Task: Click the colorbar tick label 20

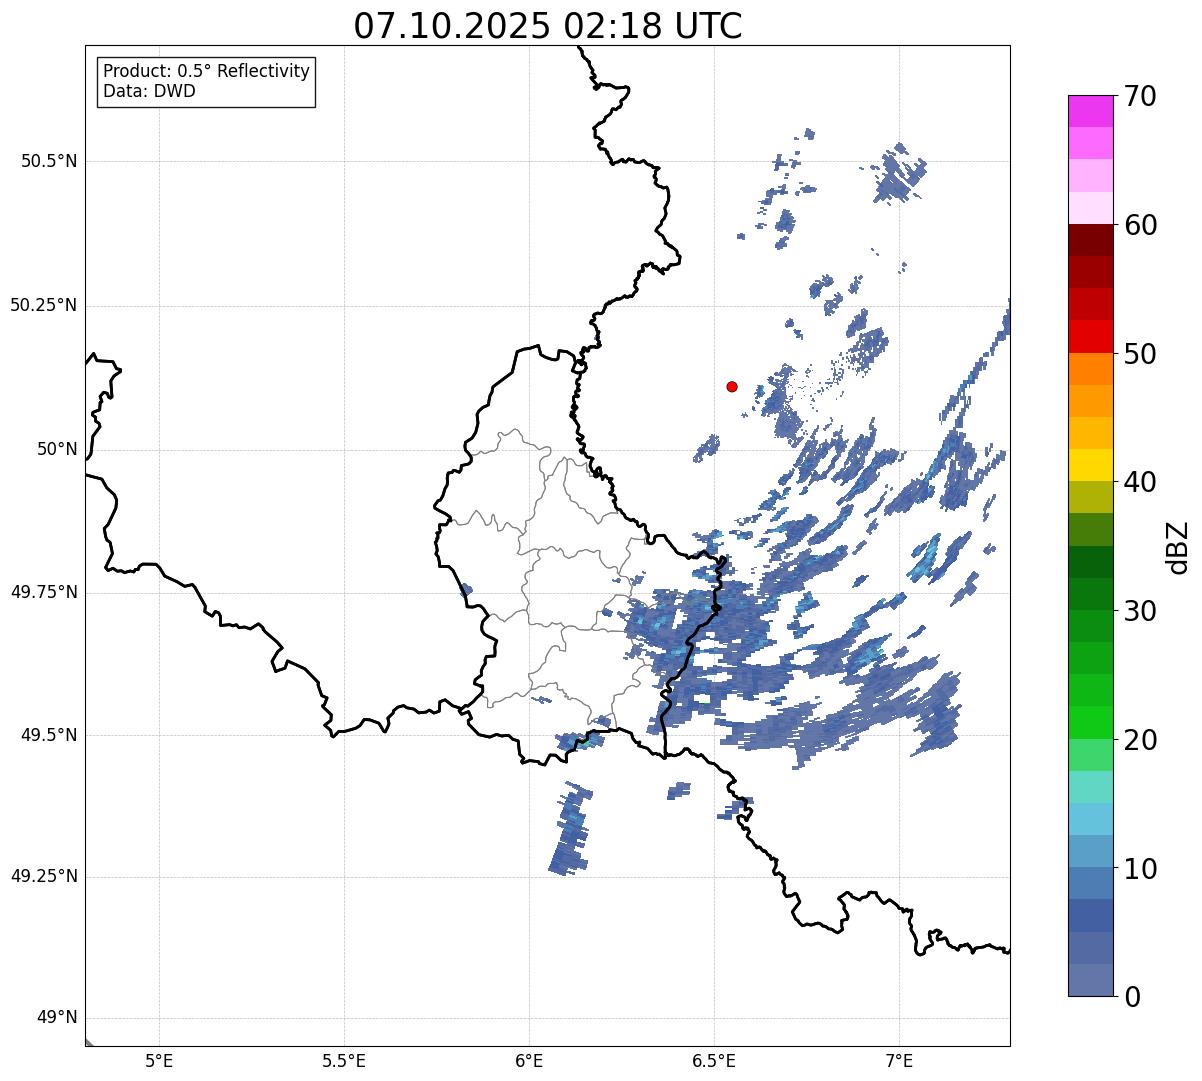Action: 1140,740
